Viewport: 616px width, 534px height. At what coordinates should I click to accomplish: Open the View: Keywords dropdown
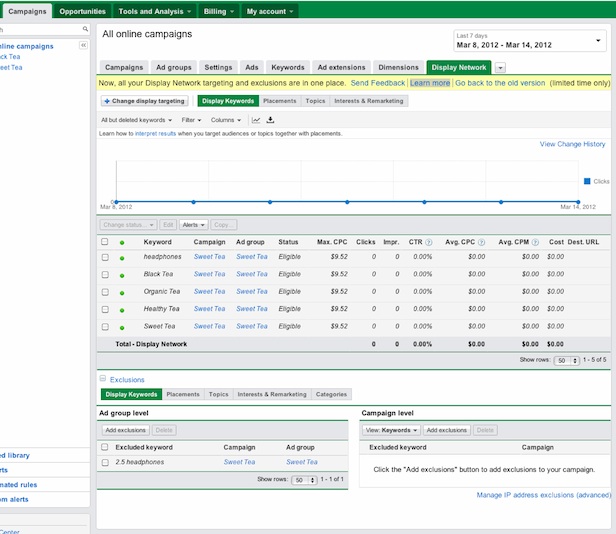pos(390,430)
